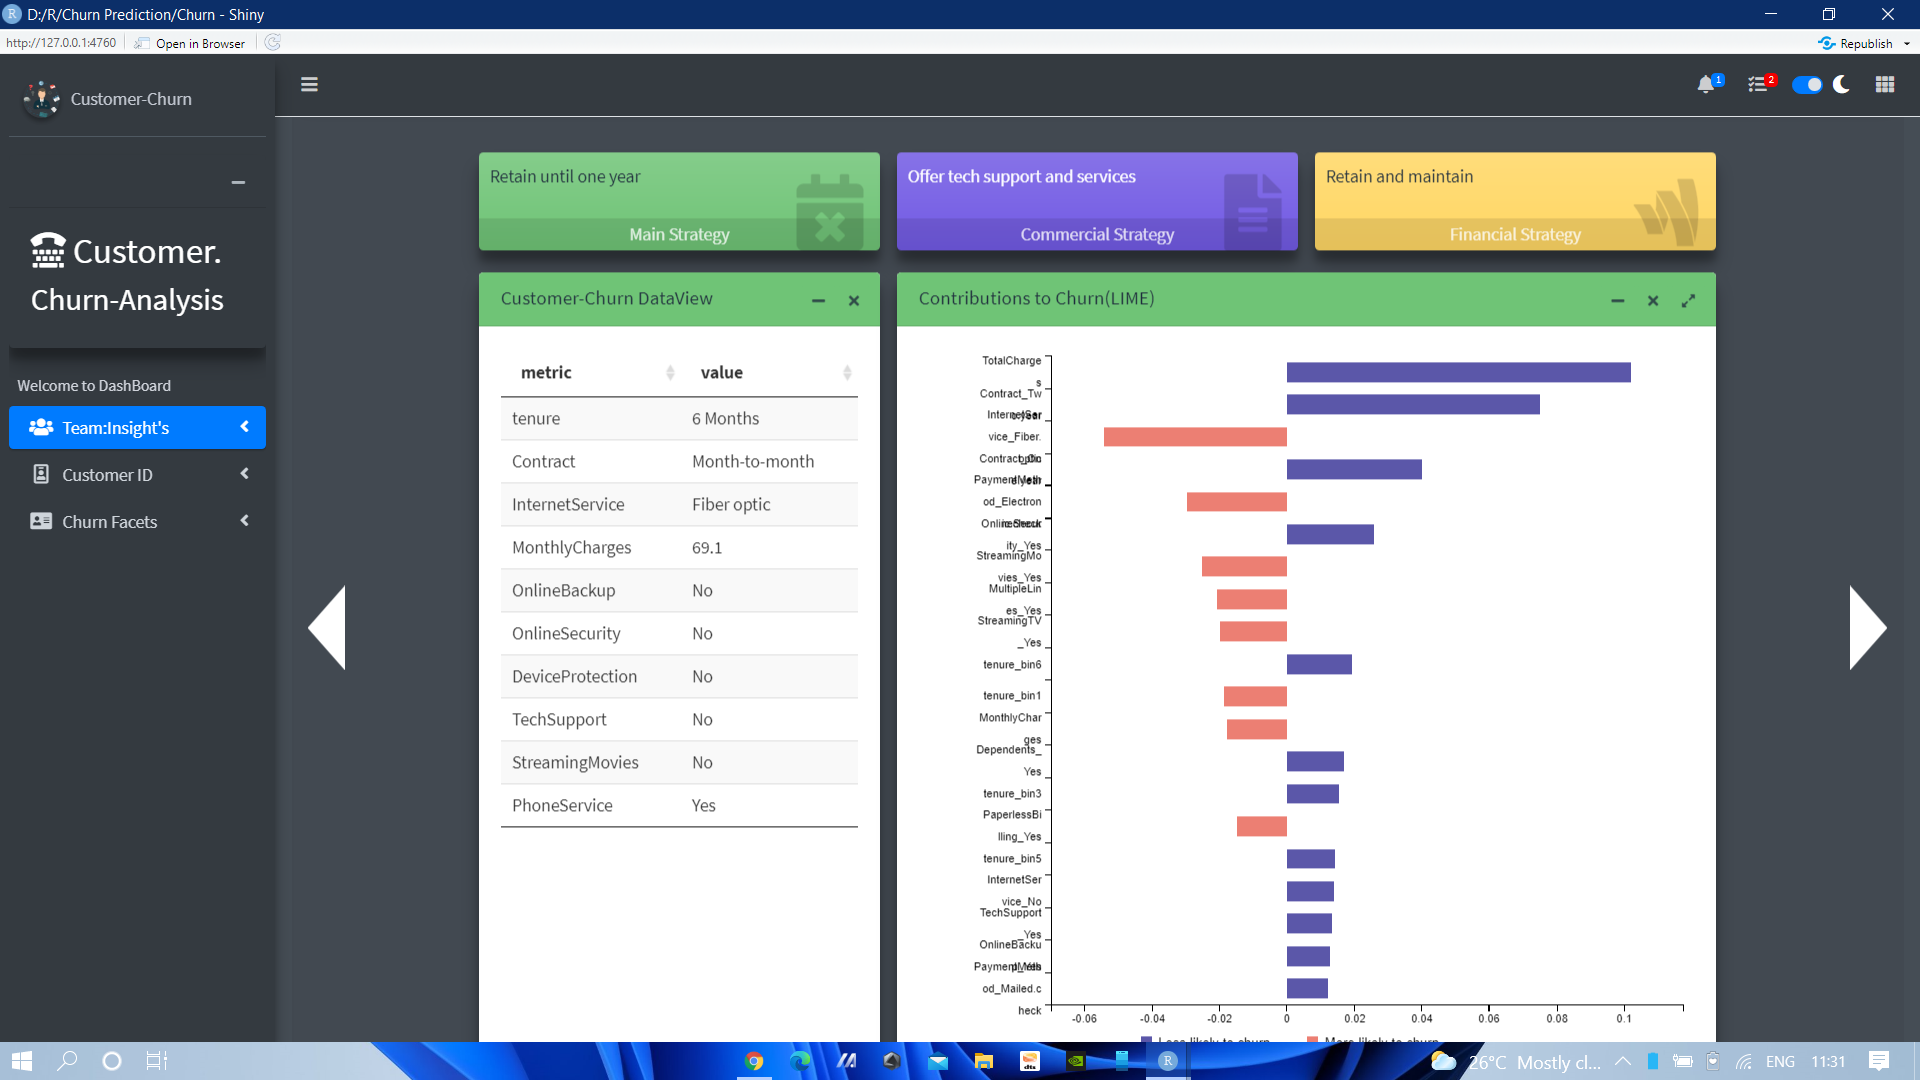Maximize the Contributions to Churn panel
The image size is (1920, 1080).
click(x=1688, y=300)
